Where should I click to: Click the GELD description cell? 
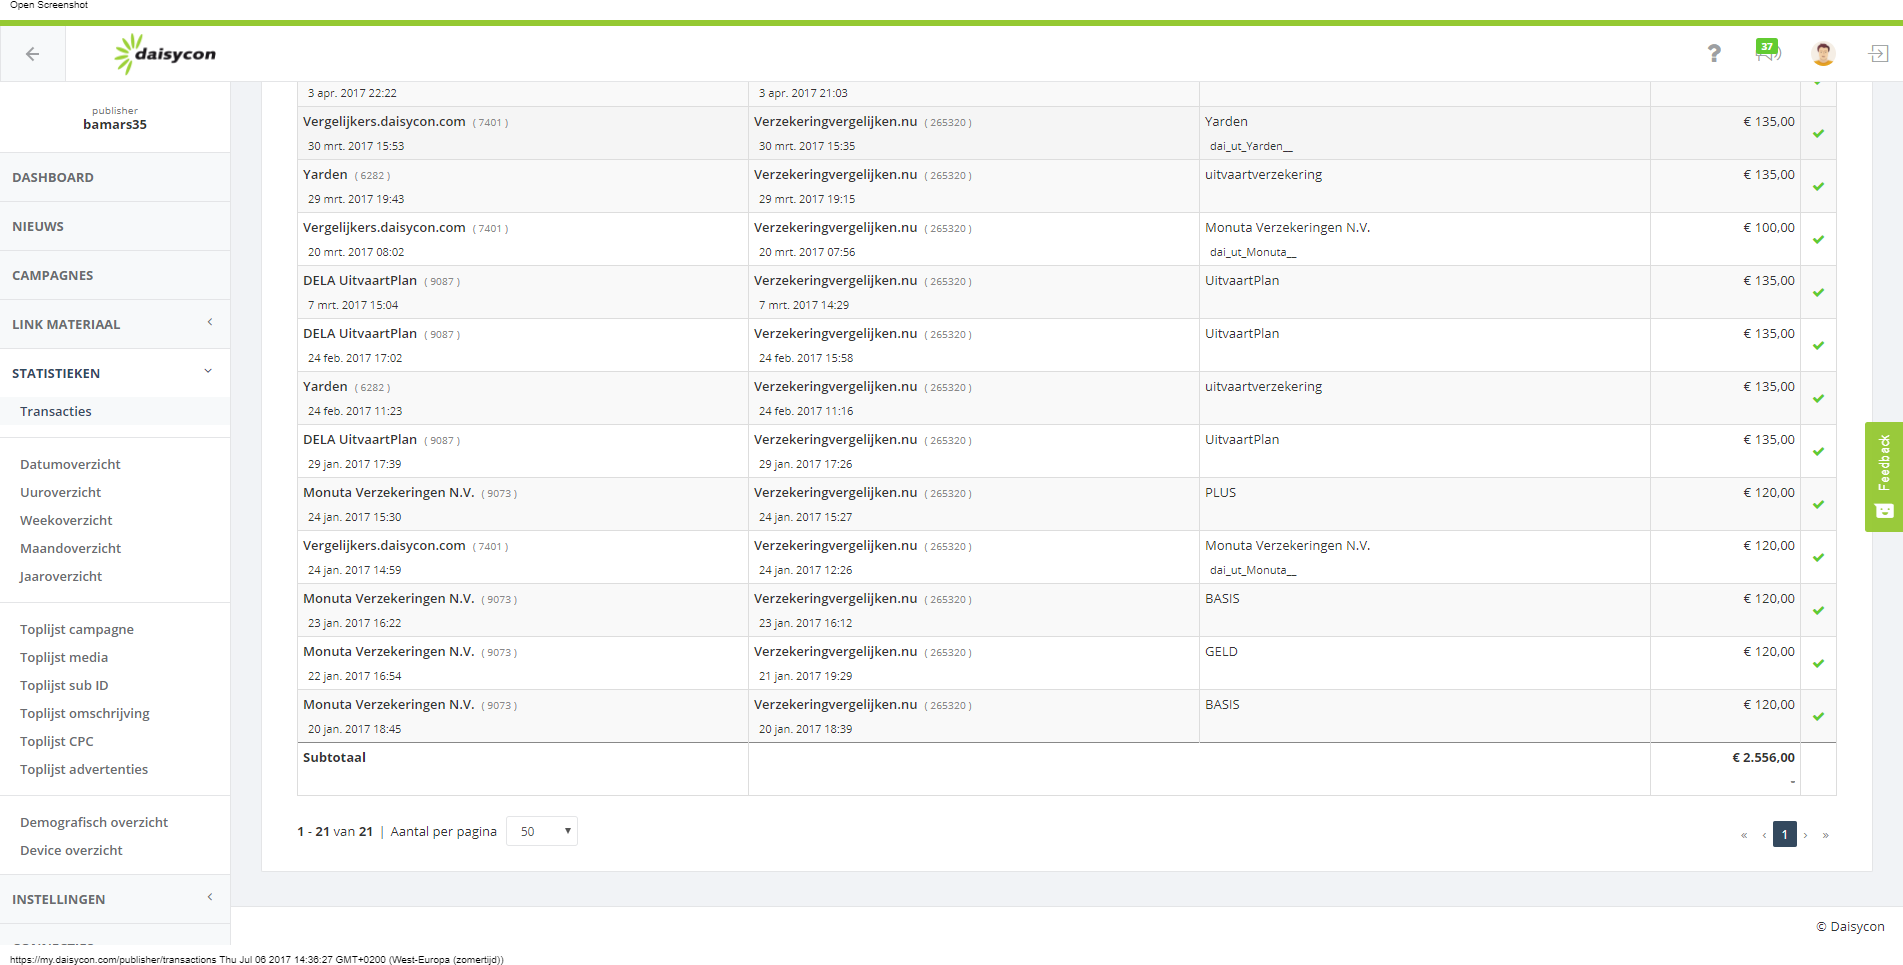1221,652
